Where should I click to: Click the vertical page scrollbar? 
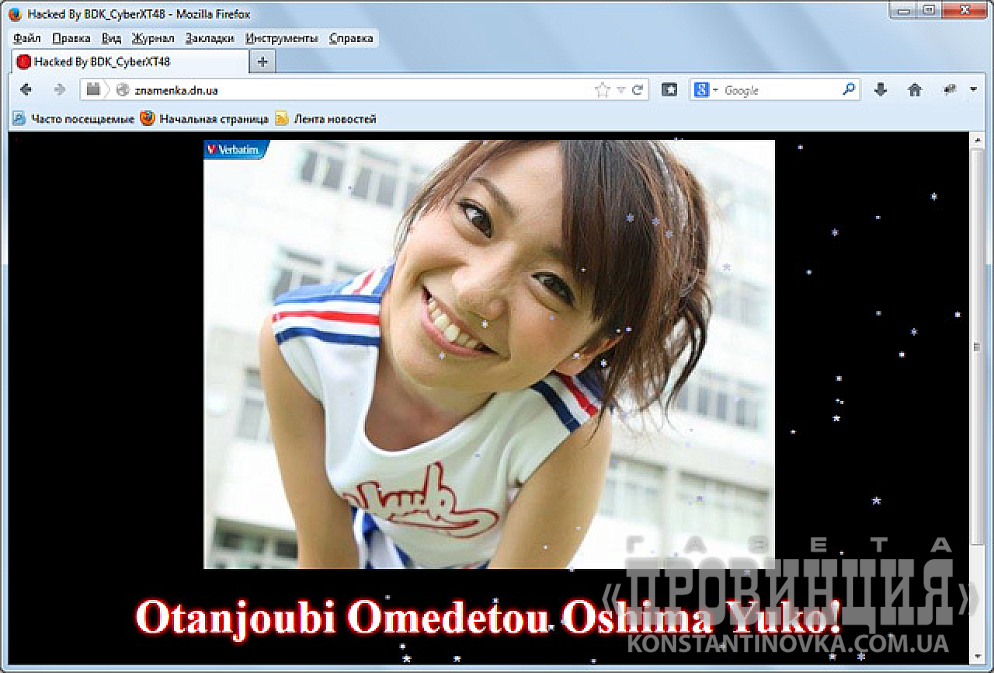977,345
